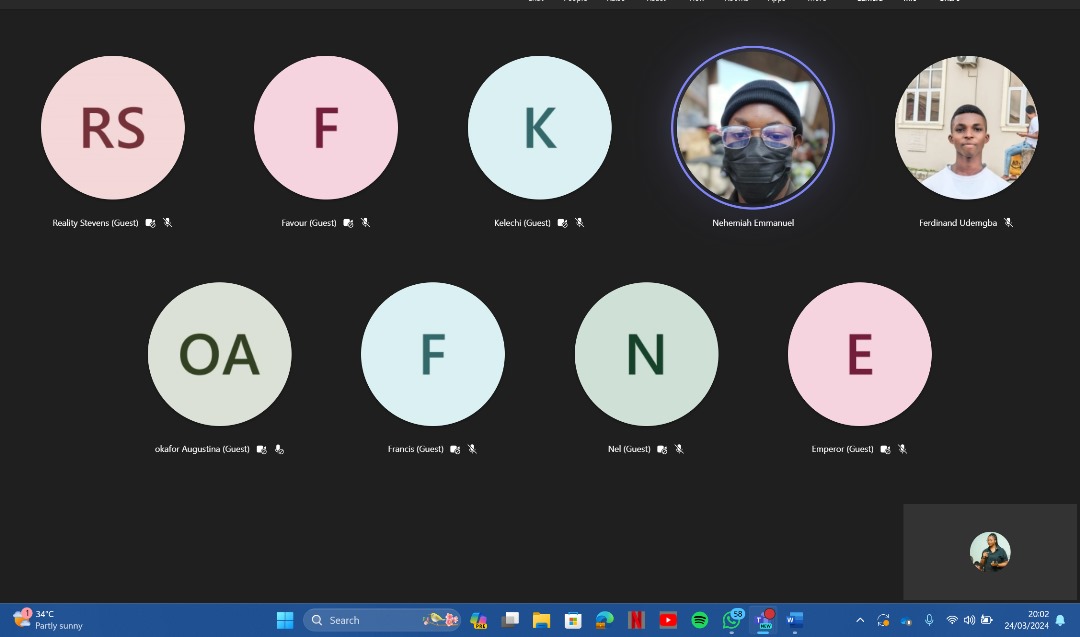Select Ferdinand Udemgba's profile photo

point(966,127)
